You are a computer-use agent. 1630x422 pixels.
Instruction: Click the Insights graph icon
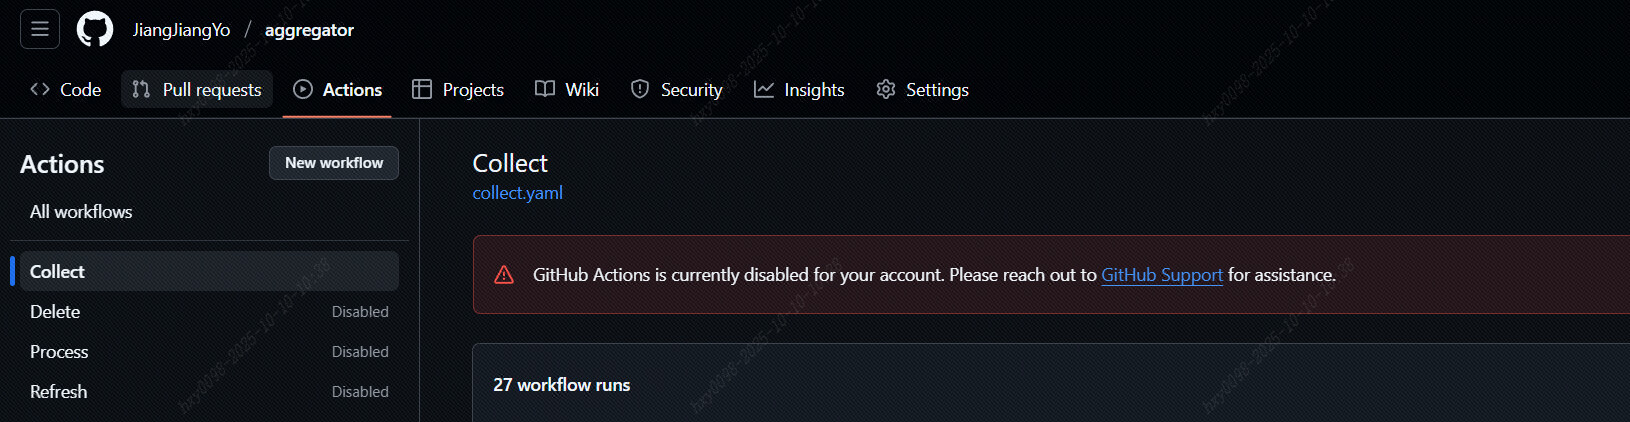pyautogui.click(x=764, y=89)
